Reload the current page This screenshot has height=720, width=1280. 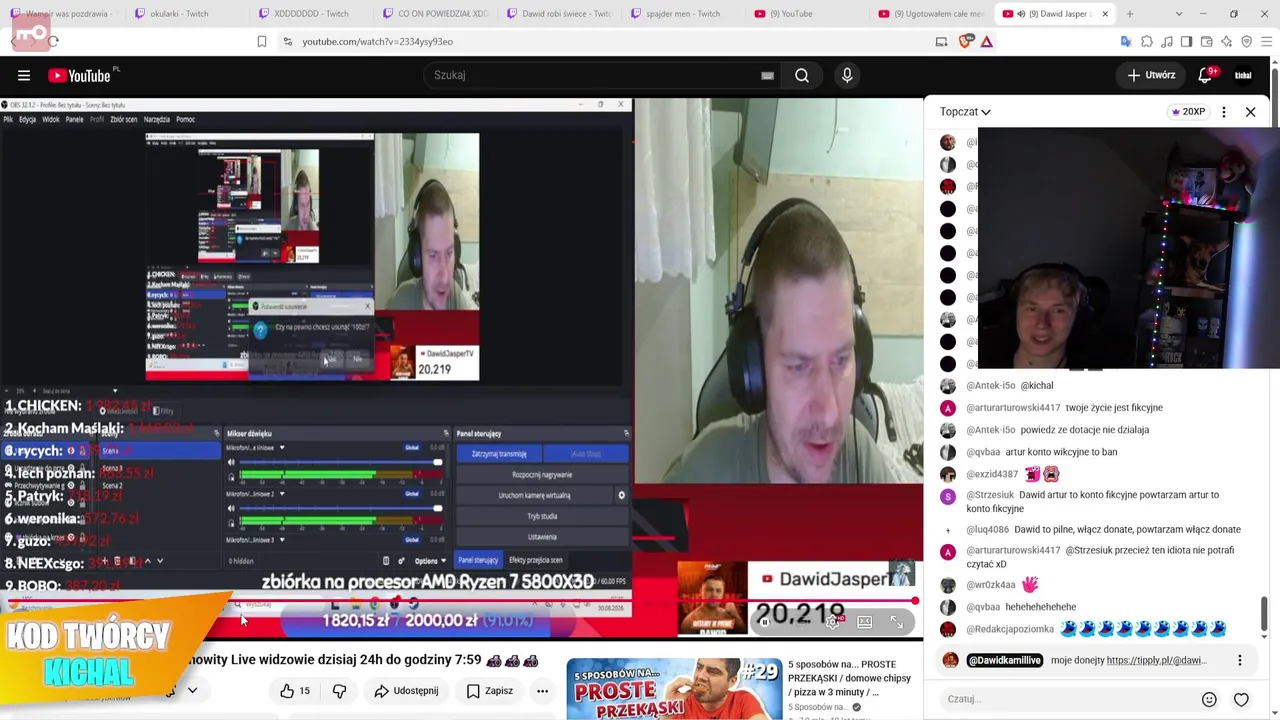53,42
